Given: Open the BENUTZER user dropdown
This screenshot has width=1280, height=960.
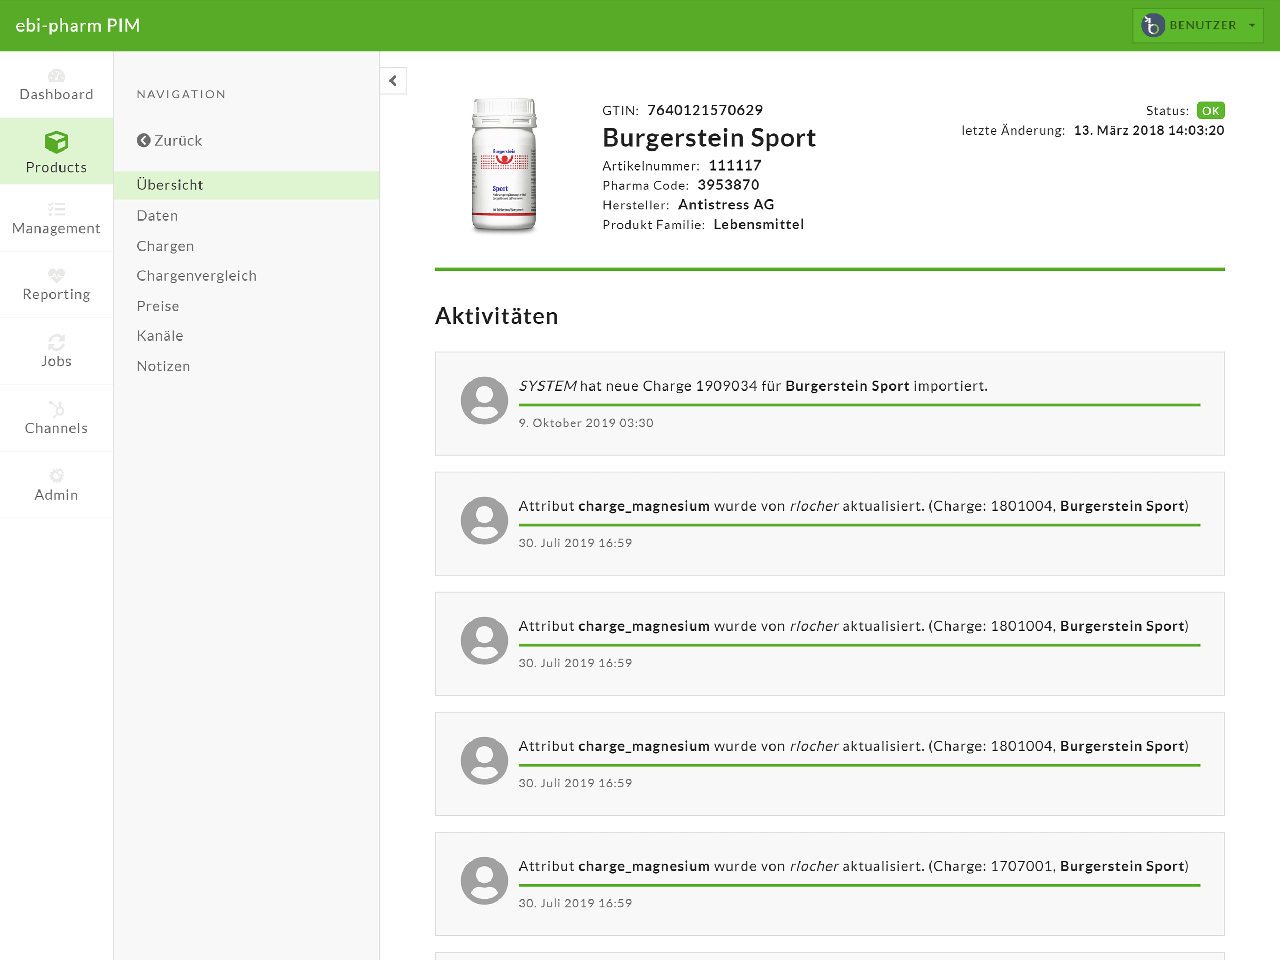Looking at the screenshot, I should click(1198, 25).
